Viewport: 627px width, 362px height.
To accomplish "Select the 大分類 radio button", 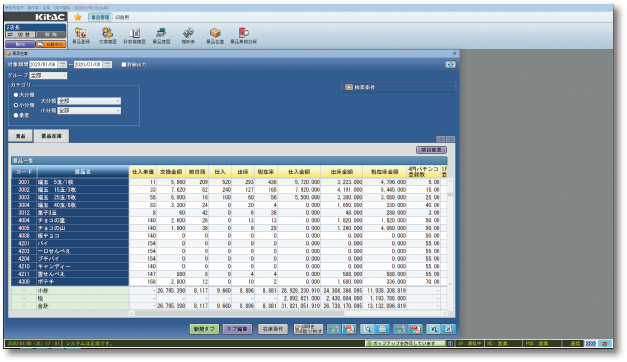I will (16, 95).
